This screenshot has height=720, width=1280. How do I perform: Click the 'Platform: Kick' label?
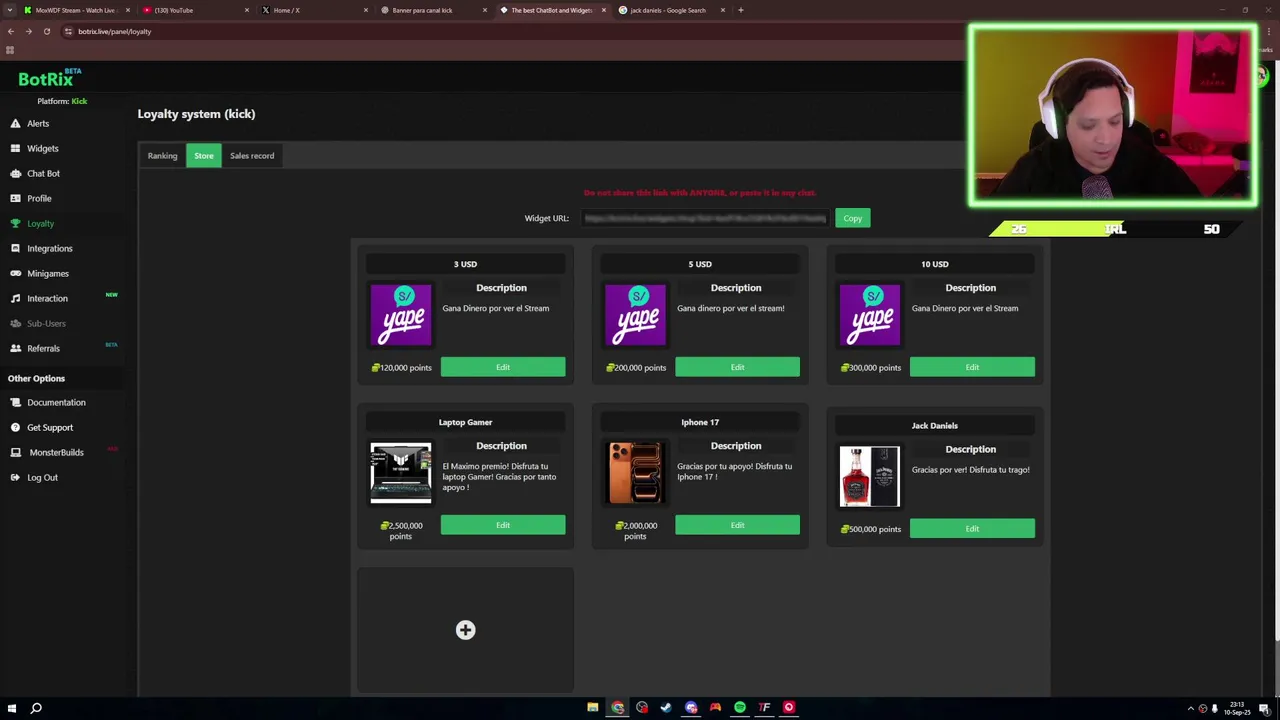pyautogui.click(x=62, y=101)
